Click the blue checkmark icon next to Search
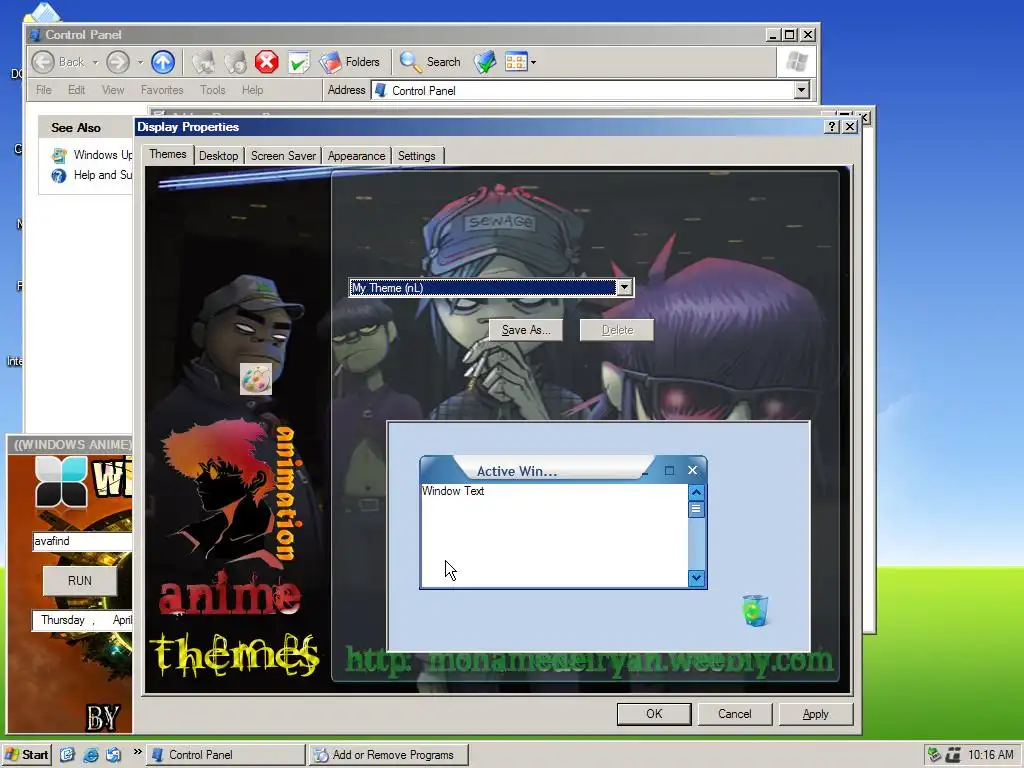 tap(485, 62)
